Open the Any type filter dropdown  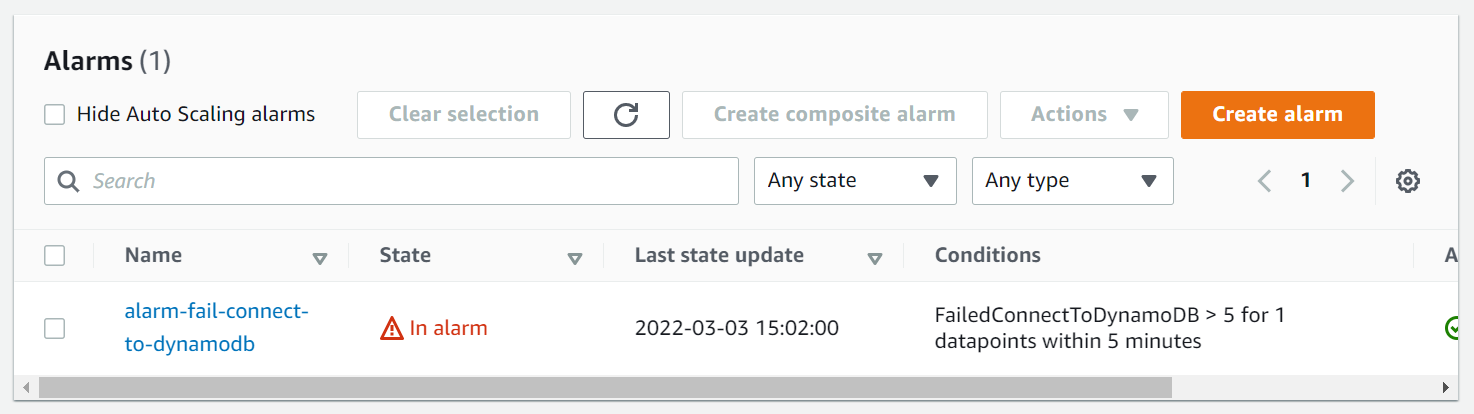tap(1072, 181)
